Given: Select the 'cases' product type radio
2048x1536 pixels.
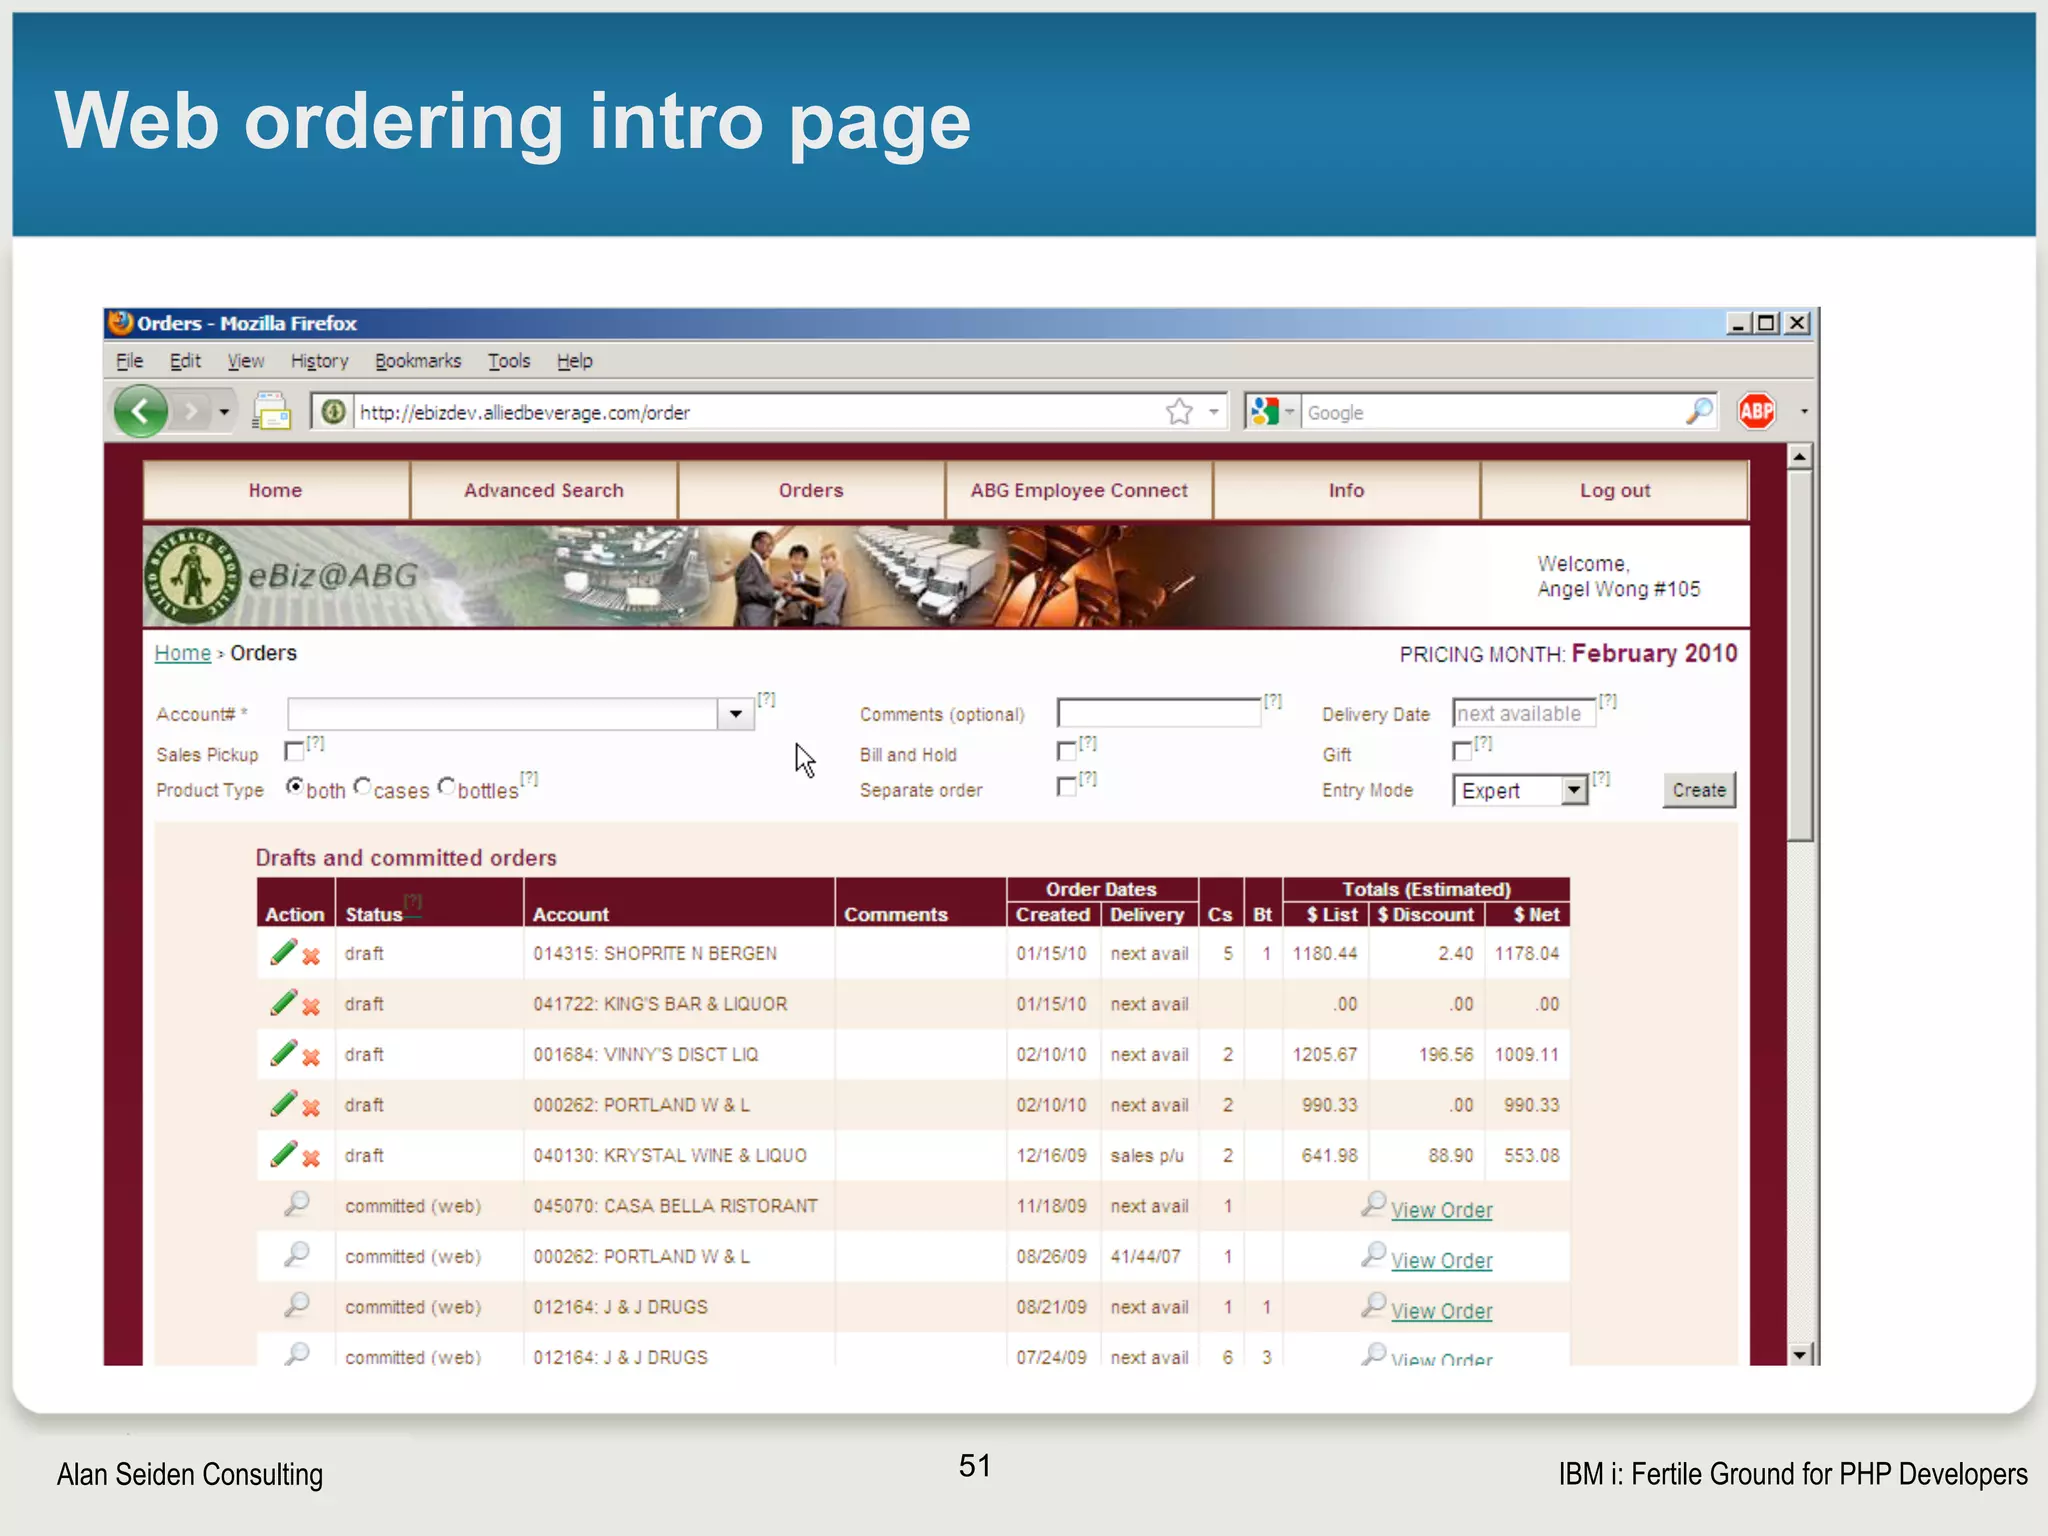Looking at the screenshot, I should [x=362, y=786].
